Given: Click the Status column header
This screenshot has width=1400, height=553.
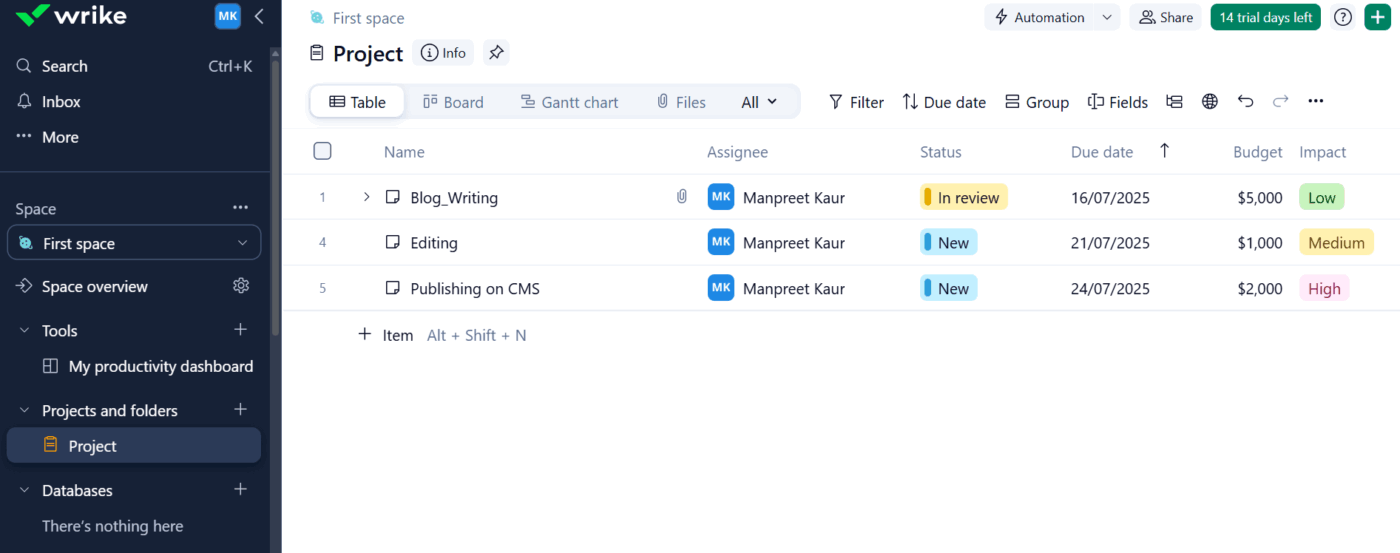Looking at the screenshot, I should [940, 152].
